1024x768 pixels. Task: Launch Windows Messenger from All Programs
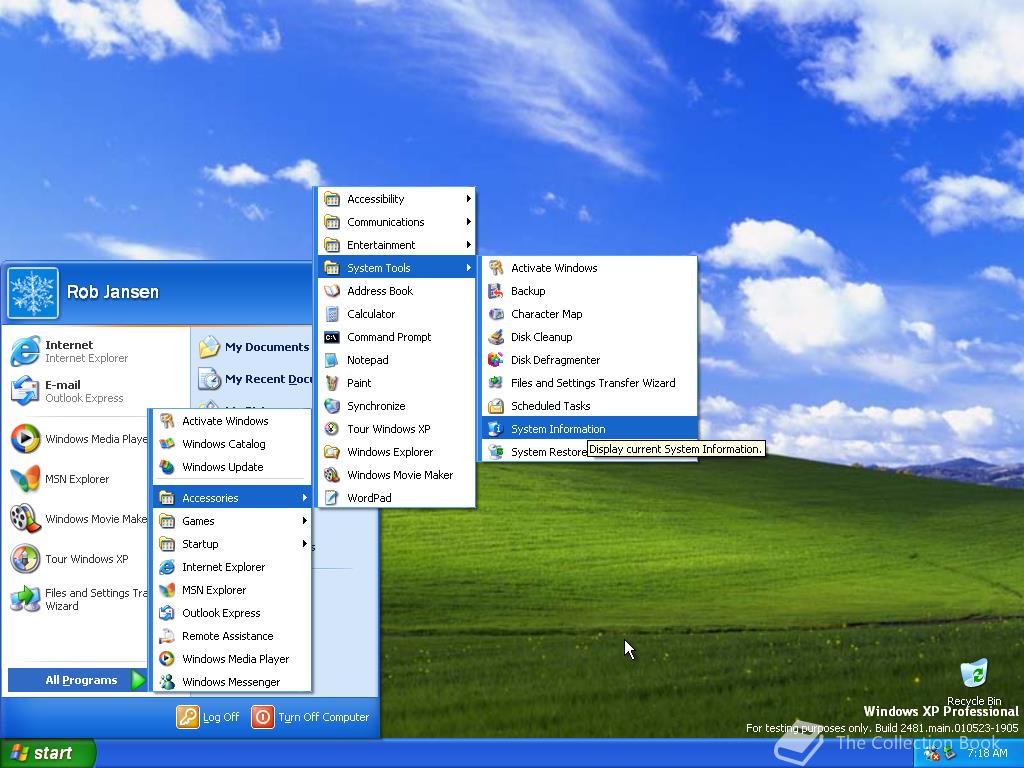point(232,682)
